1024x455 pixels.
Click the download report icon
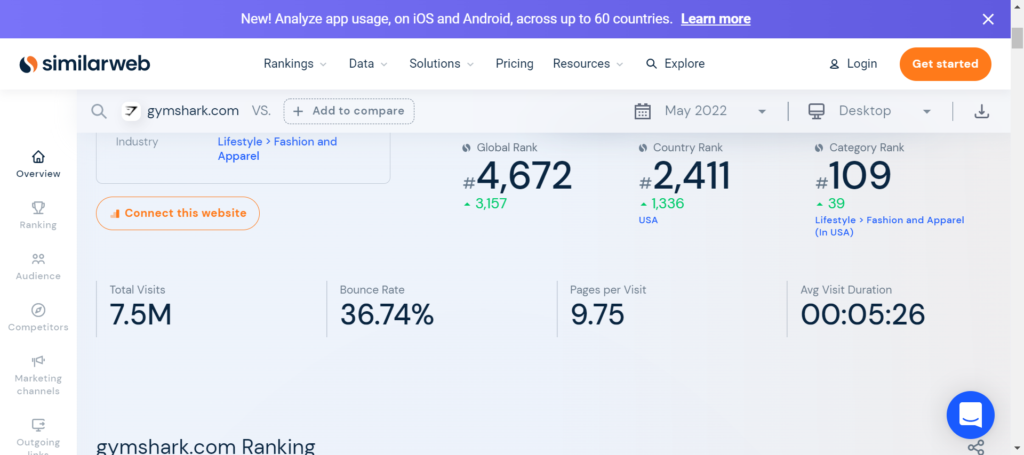pyautogui.click(x=981, y=111)
